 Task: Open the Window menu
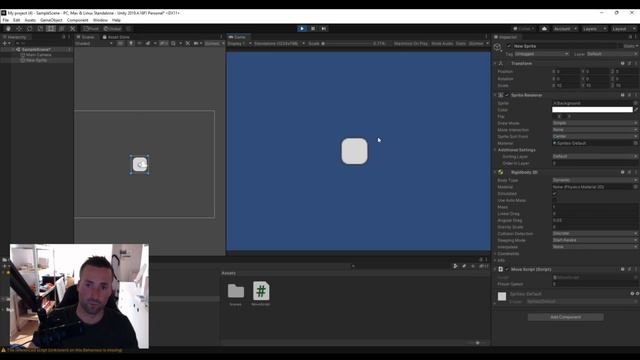pyautogui.click(x=100, y=20)
